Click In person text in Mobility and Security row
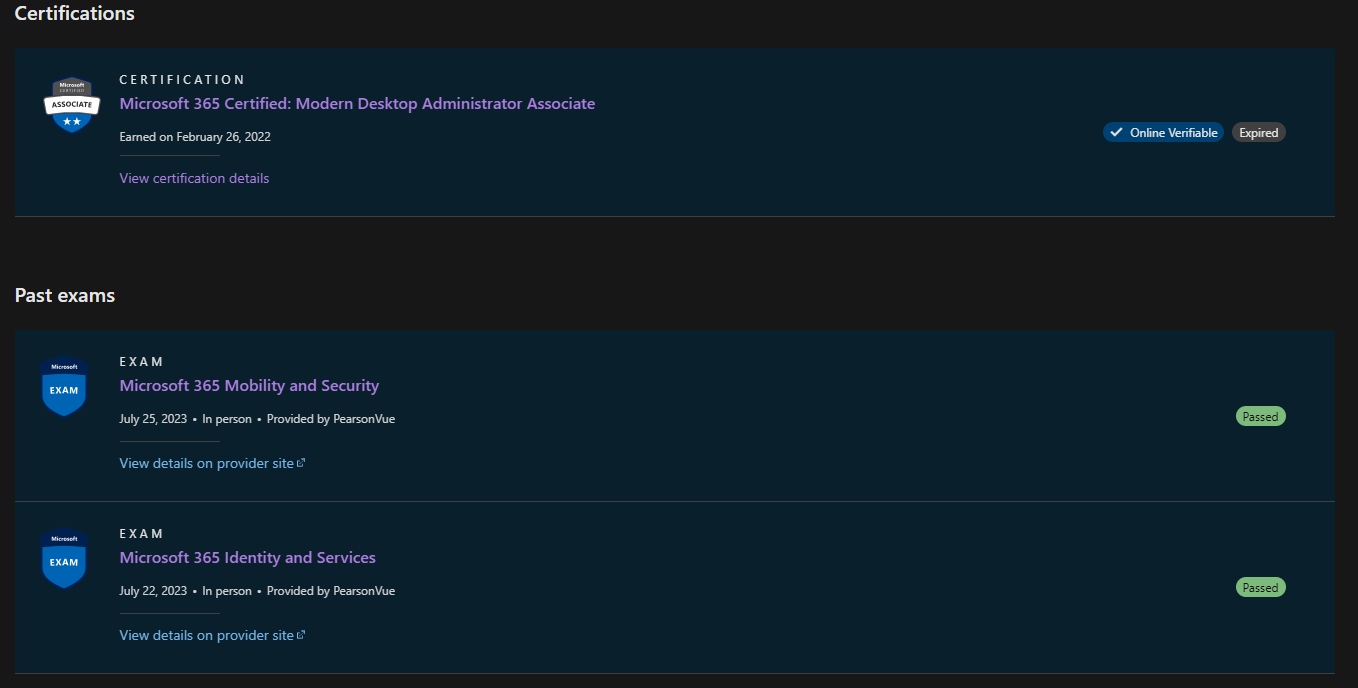Image resolution: width=1358 pixels, height=688 pixels. pyautogui.click(x=227, y=419)
